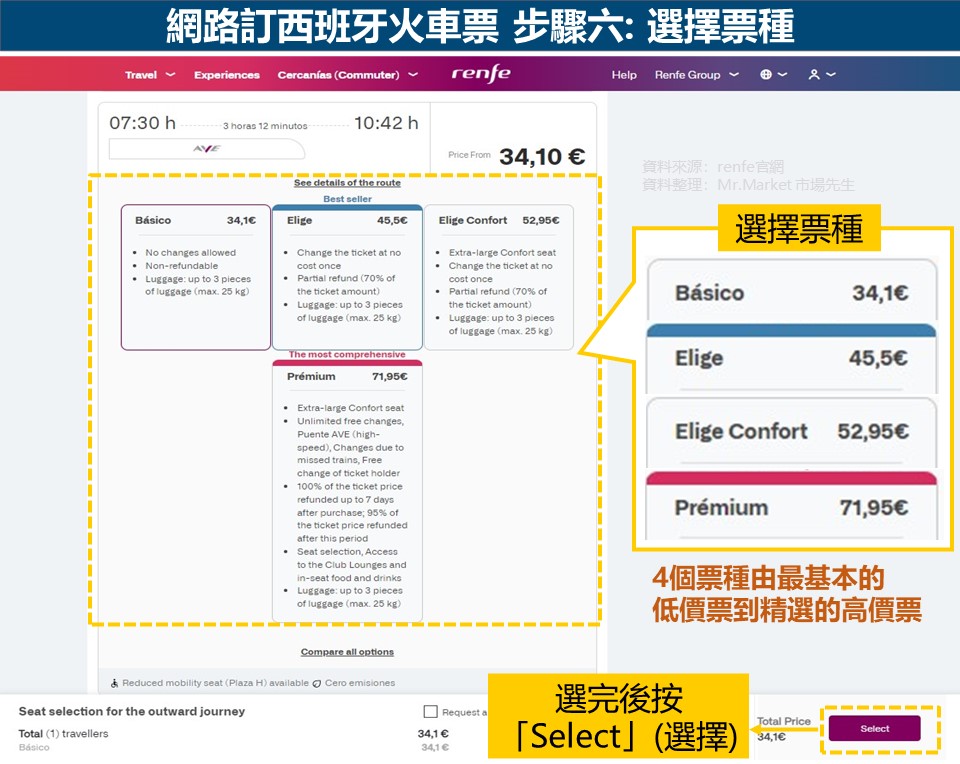Click the reduced mobility wheelchair icon
Image resolution: width=960 pixels, height=764 pixels.
tap(114, 683)
